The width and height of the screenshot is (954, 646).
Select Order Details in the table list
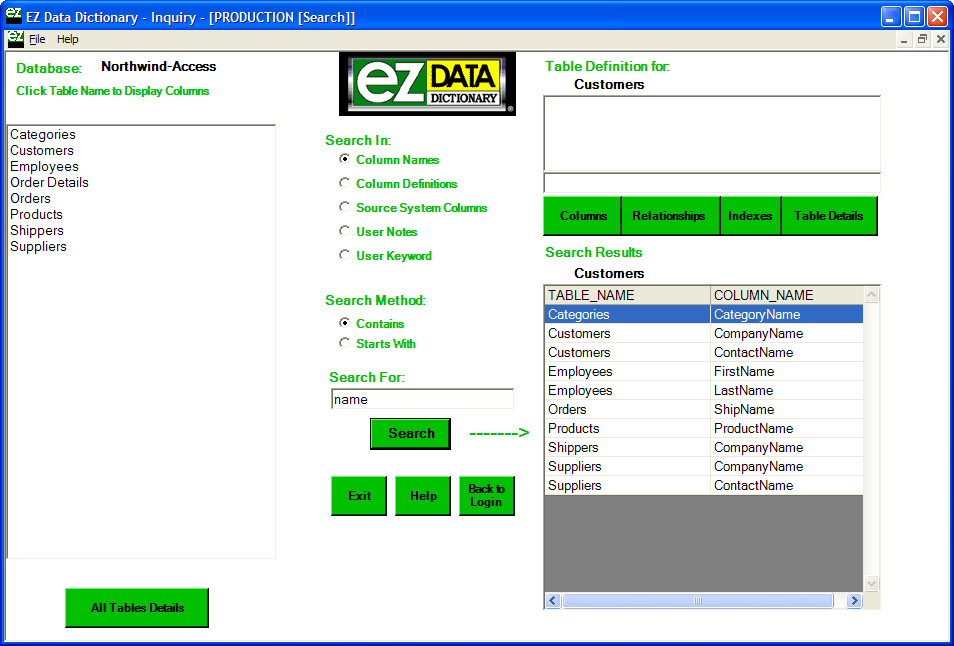(49, 183)
